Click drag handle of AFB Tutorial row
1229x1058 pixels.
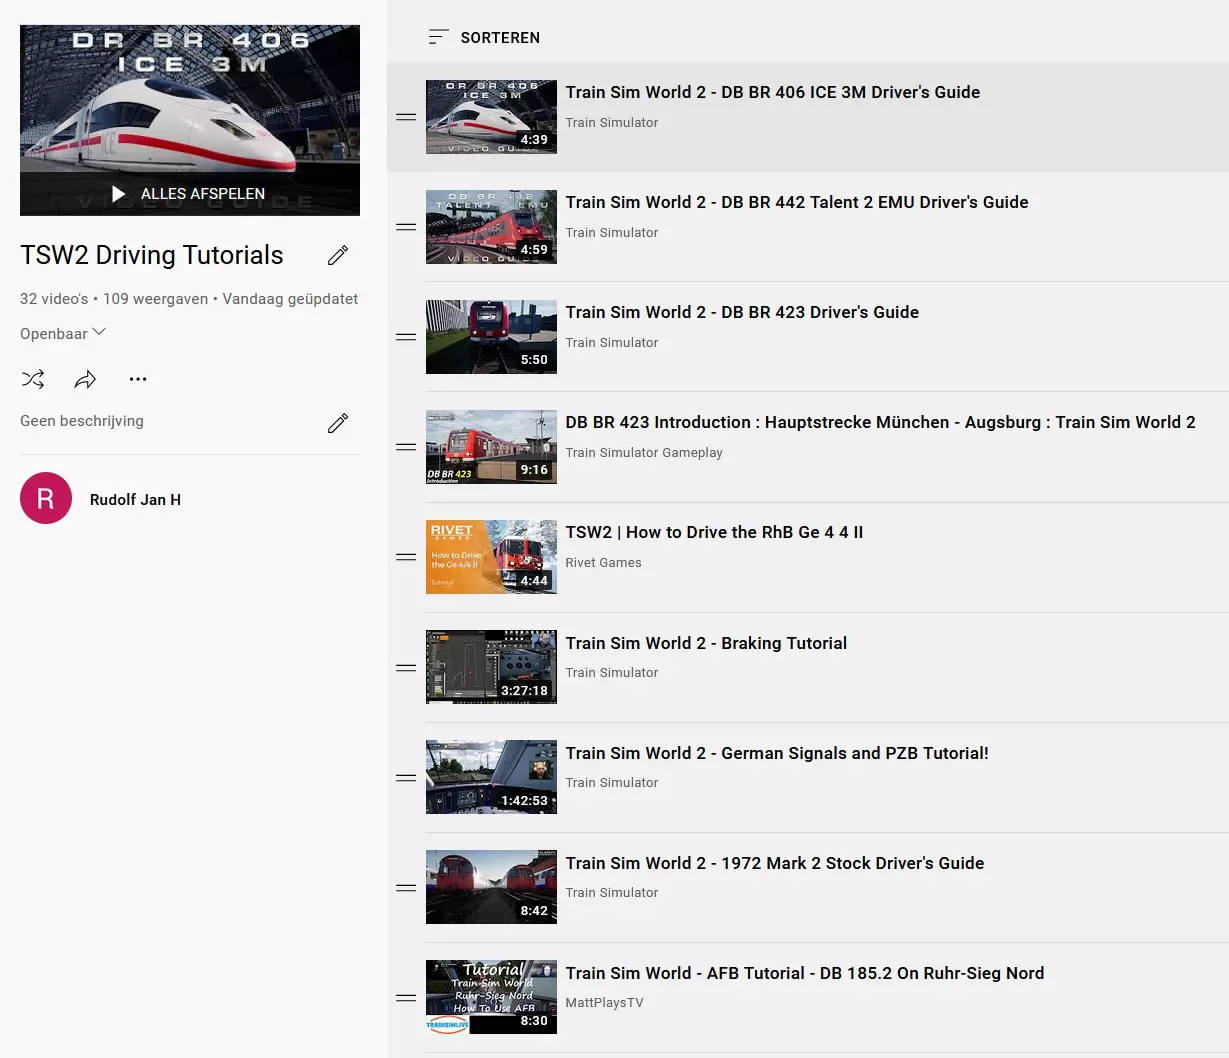tap(406, 998)
